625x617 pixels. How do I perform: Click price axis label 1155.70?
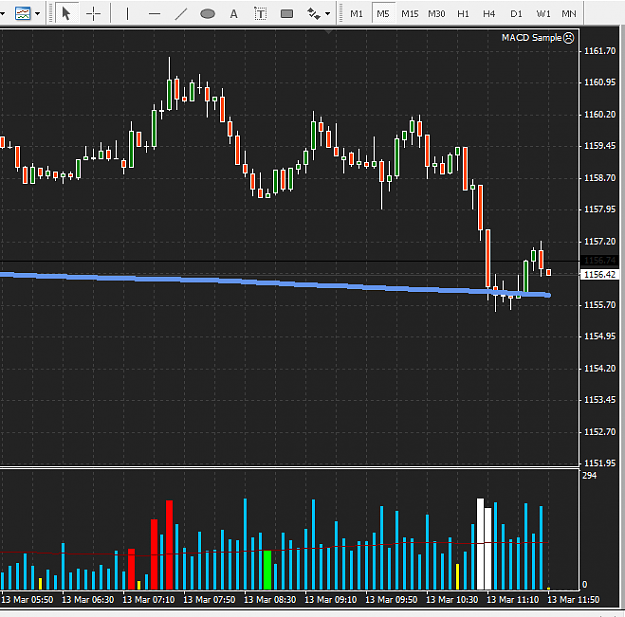600,305
